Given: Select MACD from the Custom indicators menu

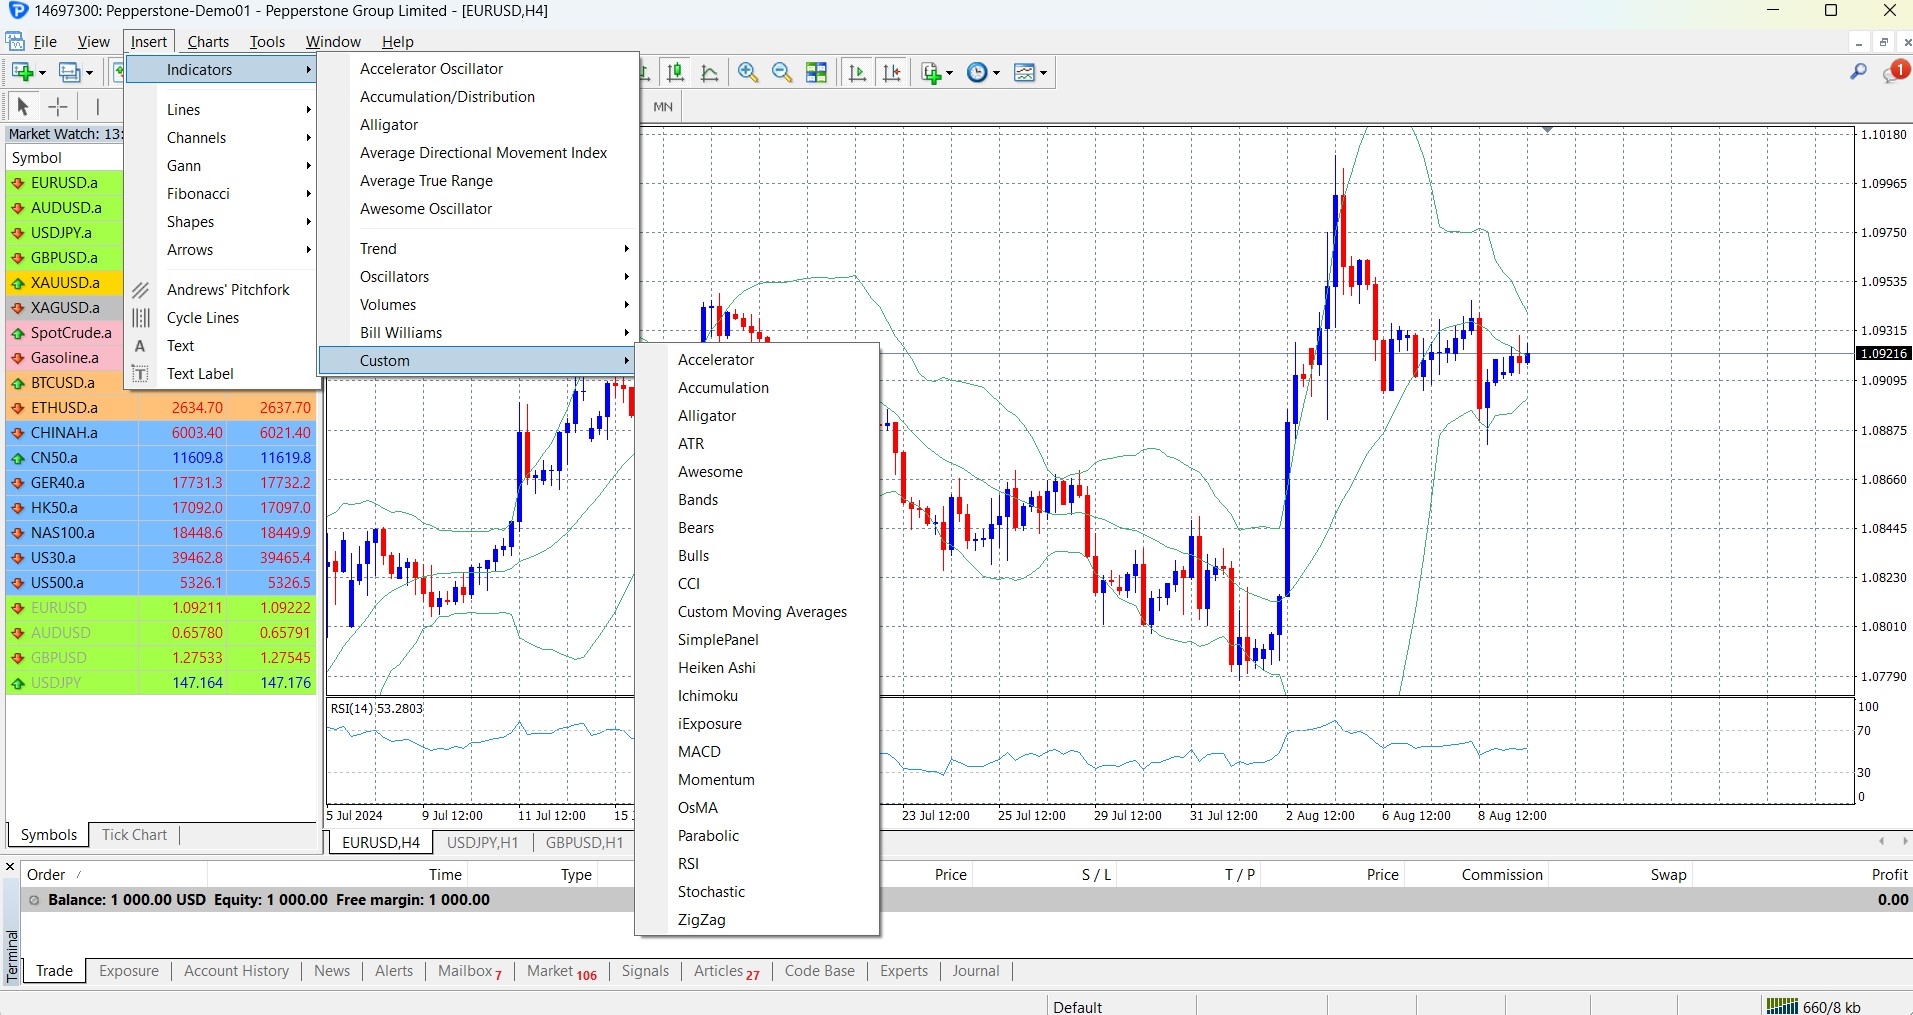Looking at the screenshot, I should point(700,751).
